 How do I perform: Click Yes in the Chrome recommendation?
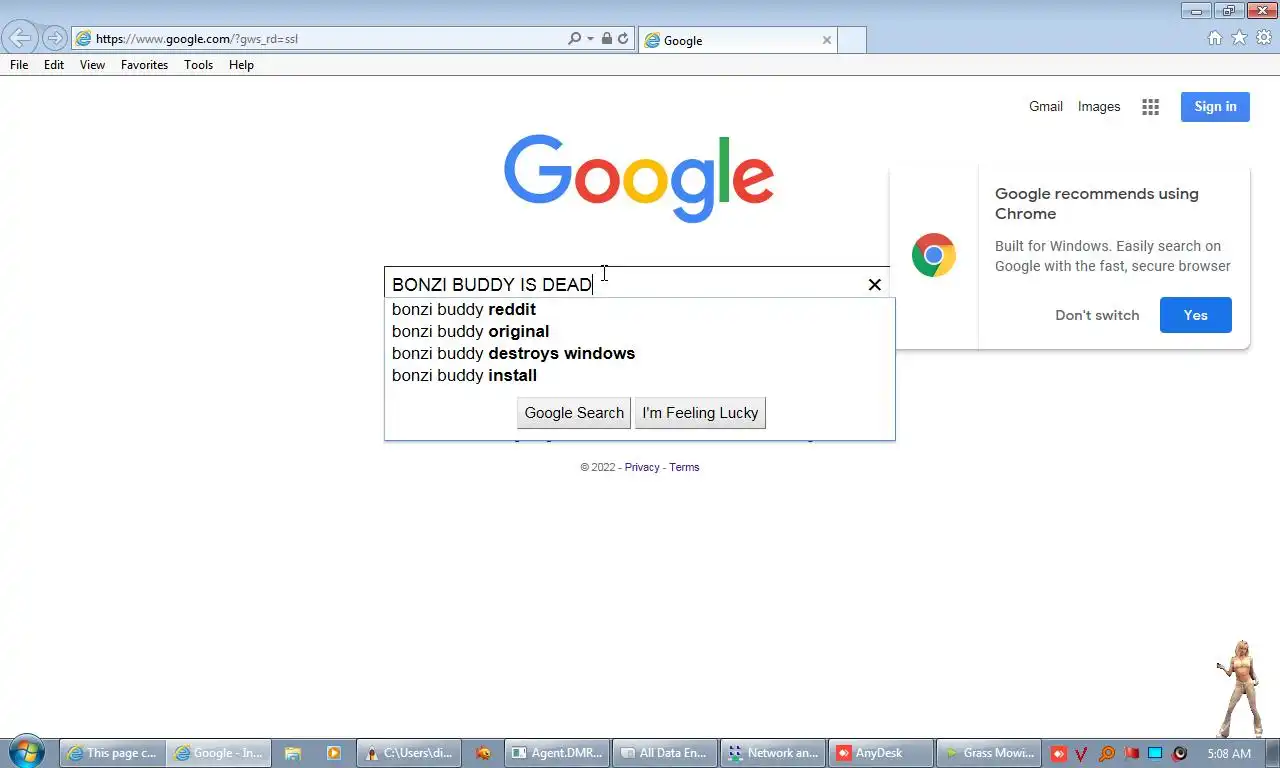point(1196,315)
